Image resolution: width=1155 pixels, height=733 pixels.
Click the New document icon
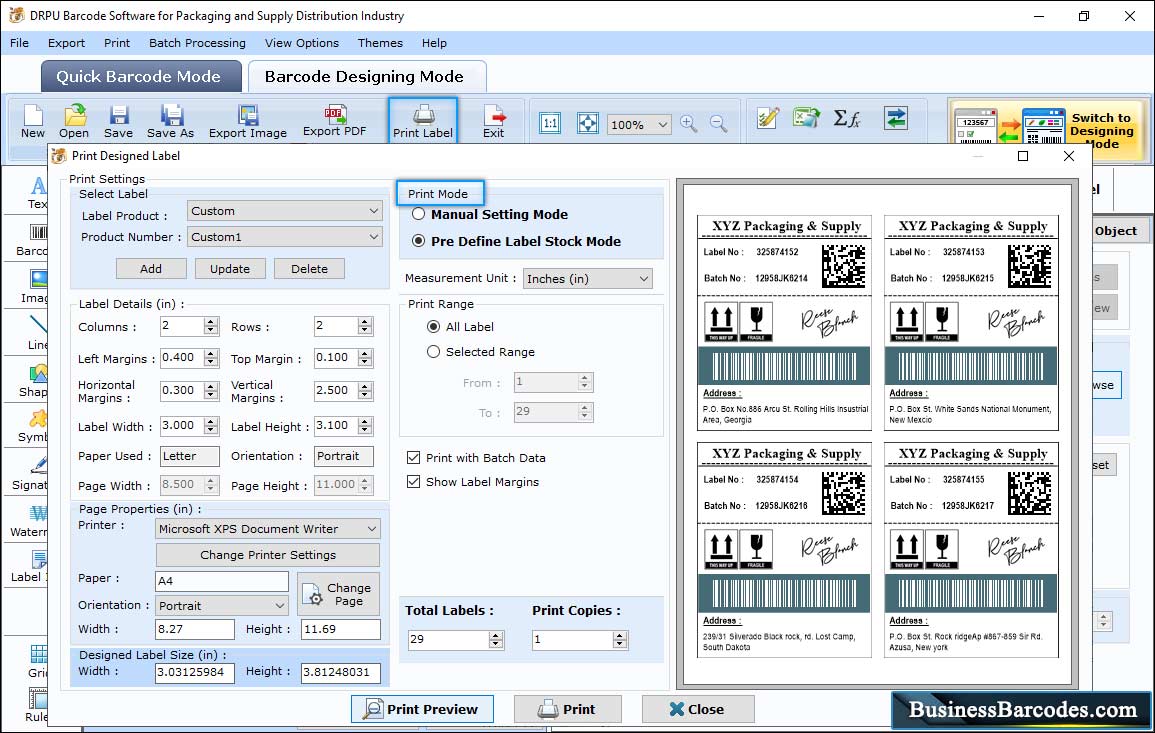[x=32, y=121]
